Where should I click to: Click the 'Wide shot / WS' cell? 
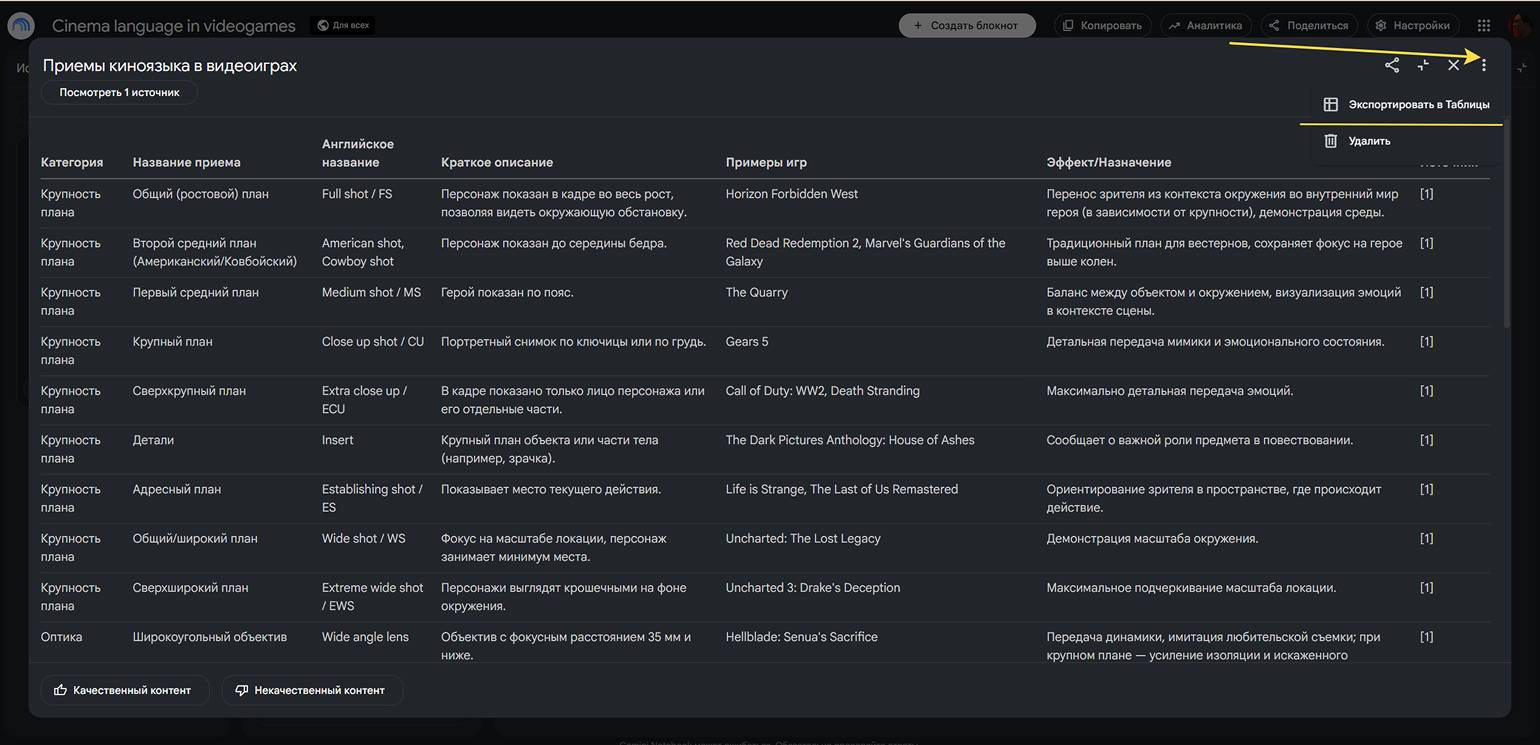click(364, 538)
